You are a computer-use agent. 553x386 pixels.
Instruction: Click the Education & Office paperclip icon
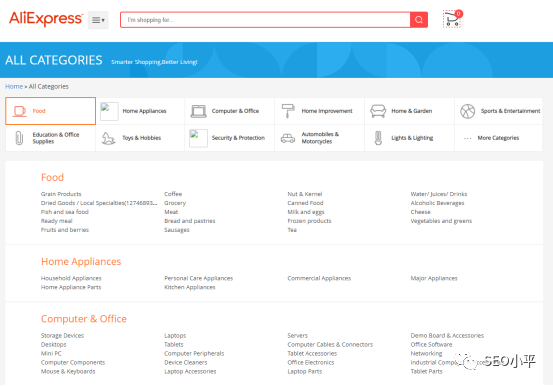coord(19,138)
